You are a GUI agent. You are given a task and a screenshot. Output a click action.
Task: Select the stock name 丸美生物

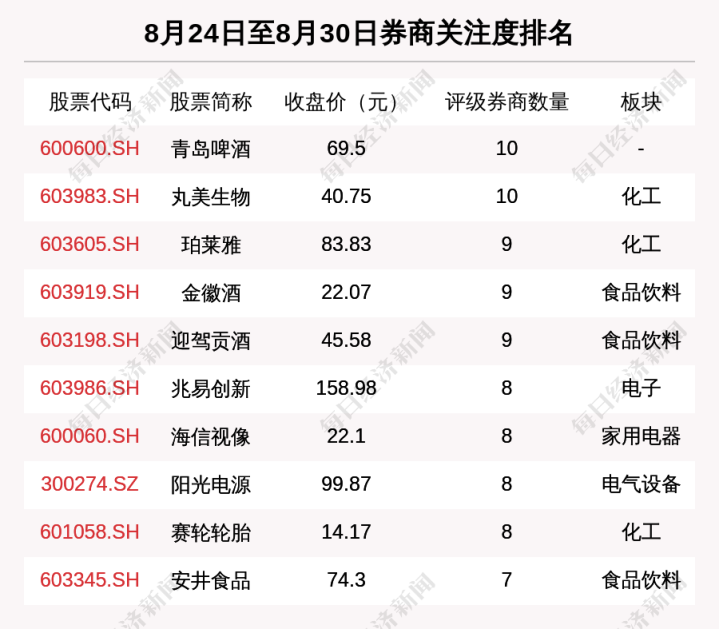tap(211, 197)
